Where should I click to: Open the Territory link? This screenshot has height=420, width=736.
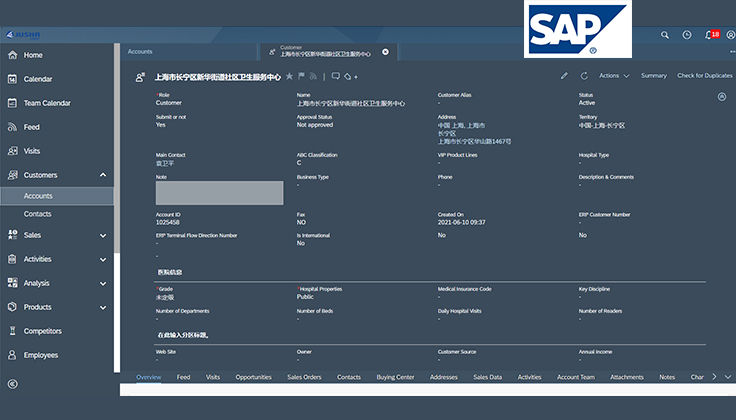coord(601,125)
